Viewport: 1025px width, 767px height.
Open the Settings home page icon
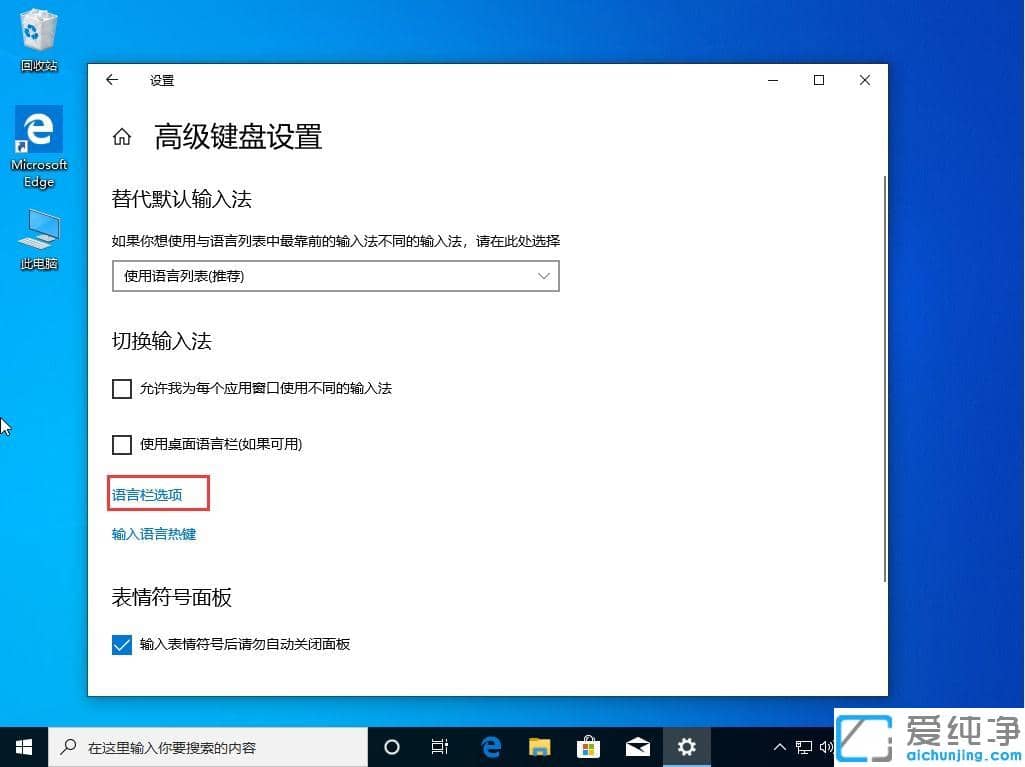tap(121, 136)
